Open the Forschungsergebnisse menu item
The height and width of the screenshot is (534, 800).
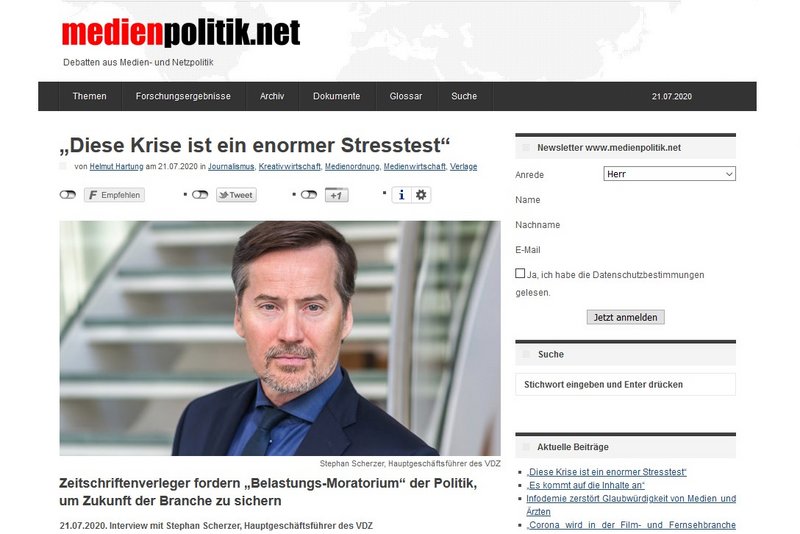pos(183,96)
